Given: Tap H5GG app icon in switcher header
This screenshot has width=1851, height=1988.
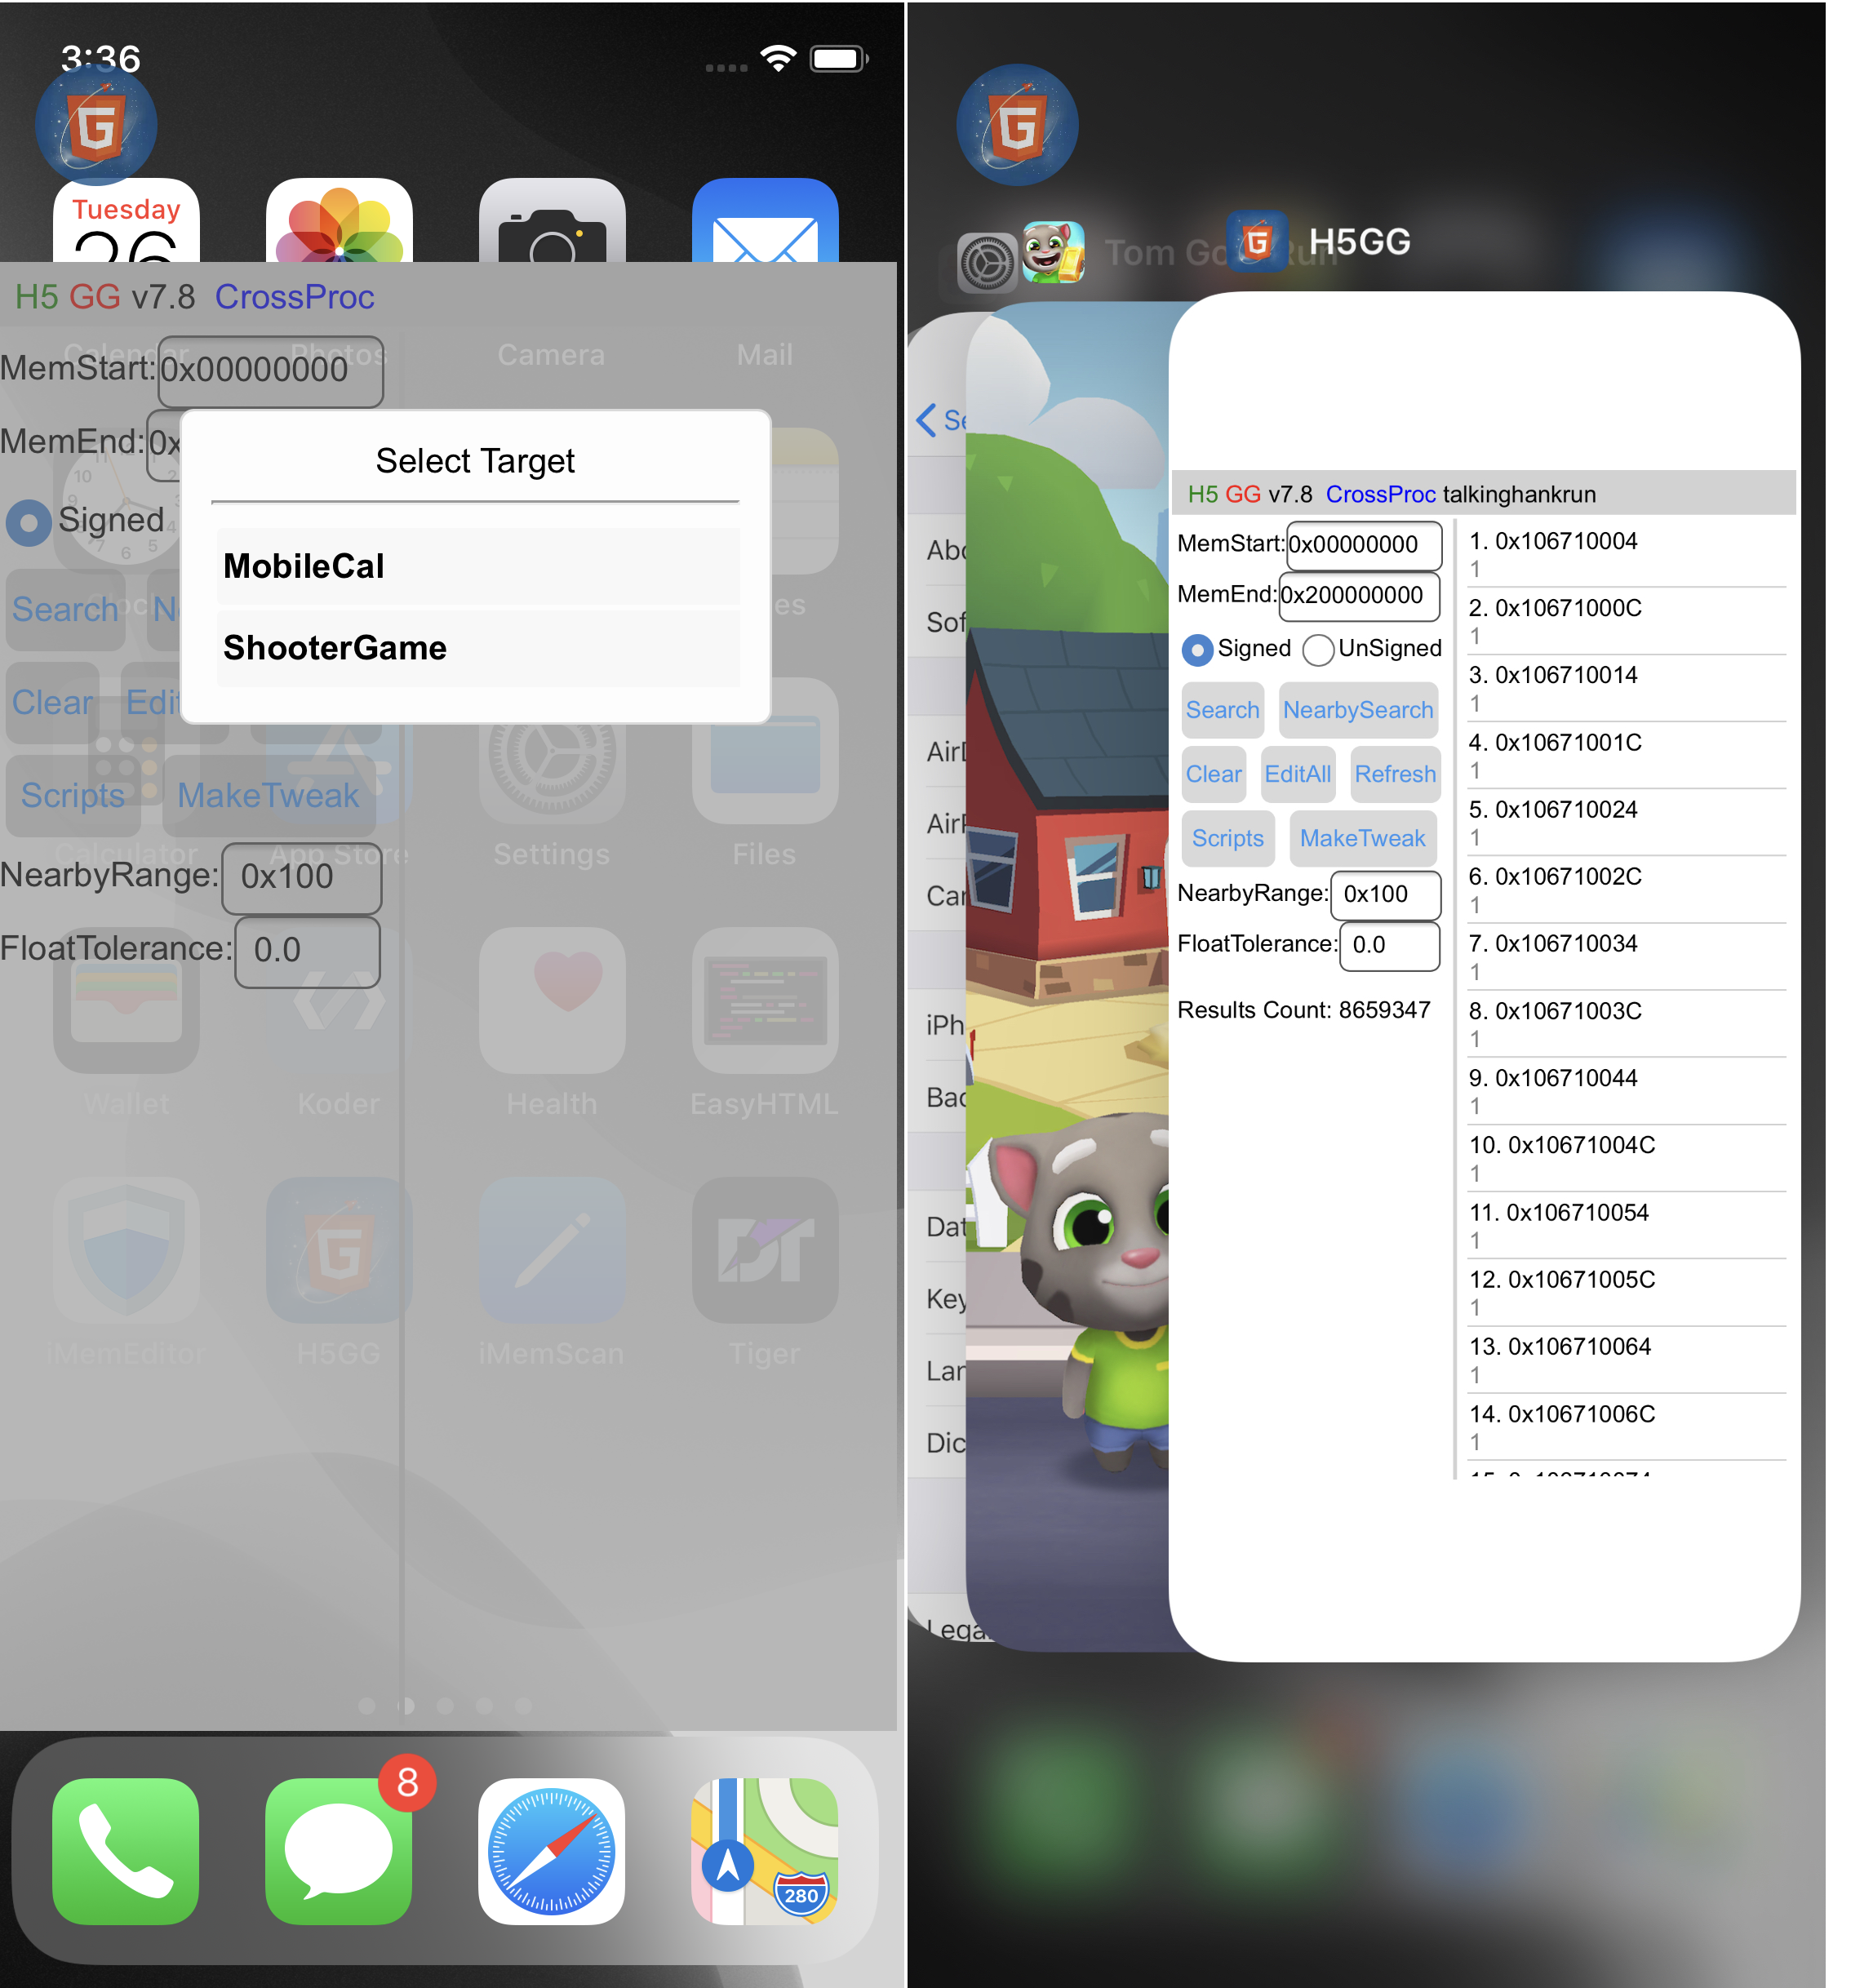Looking at the screenshot, I should (1257, 242).
